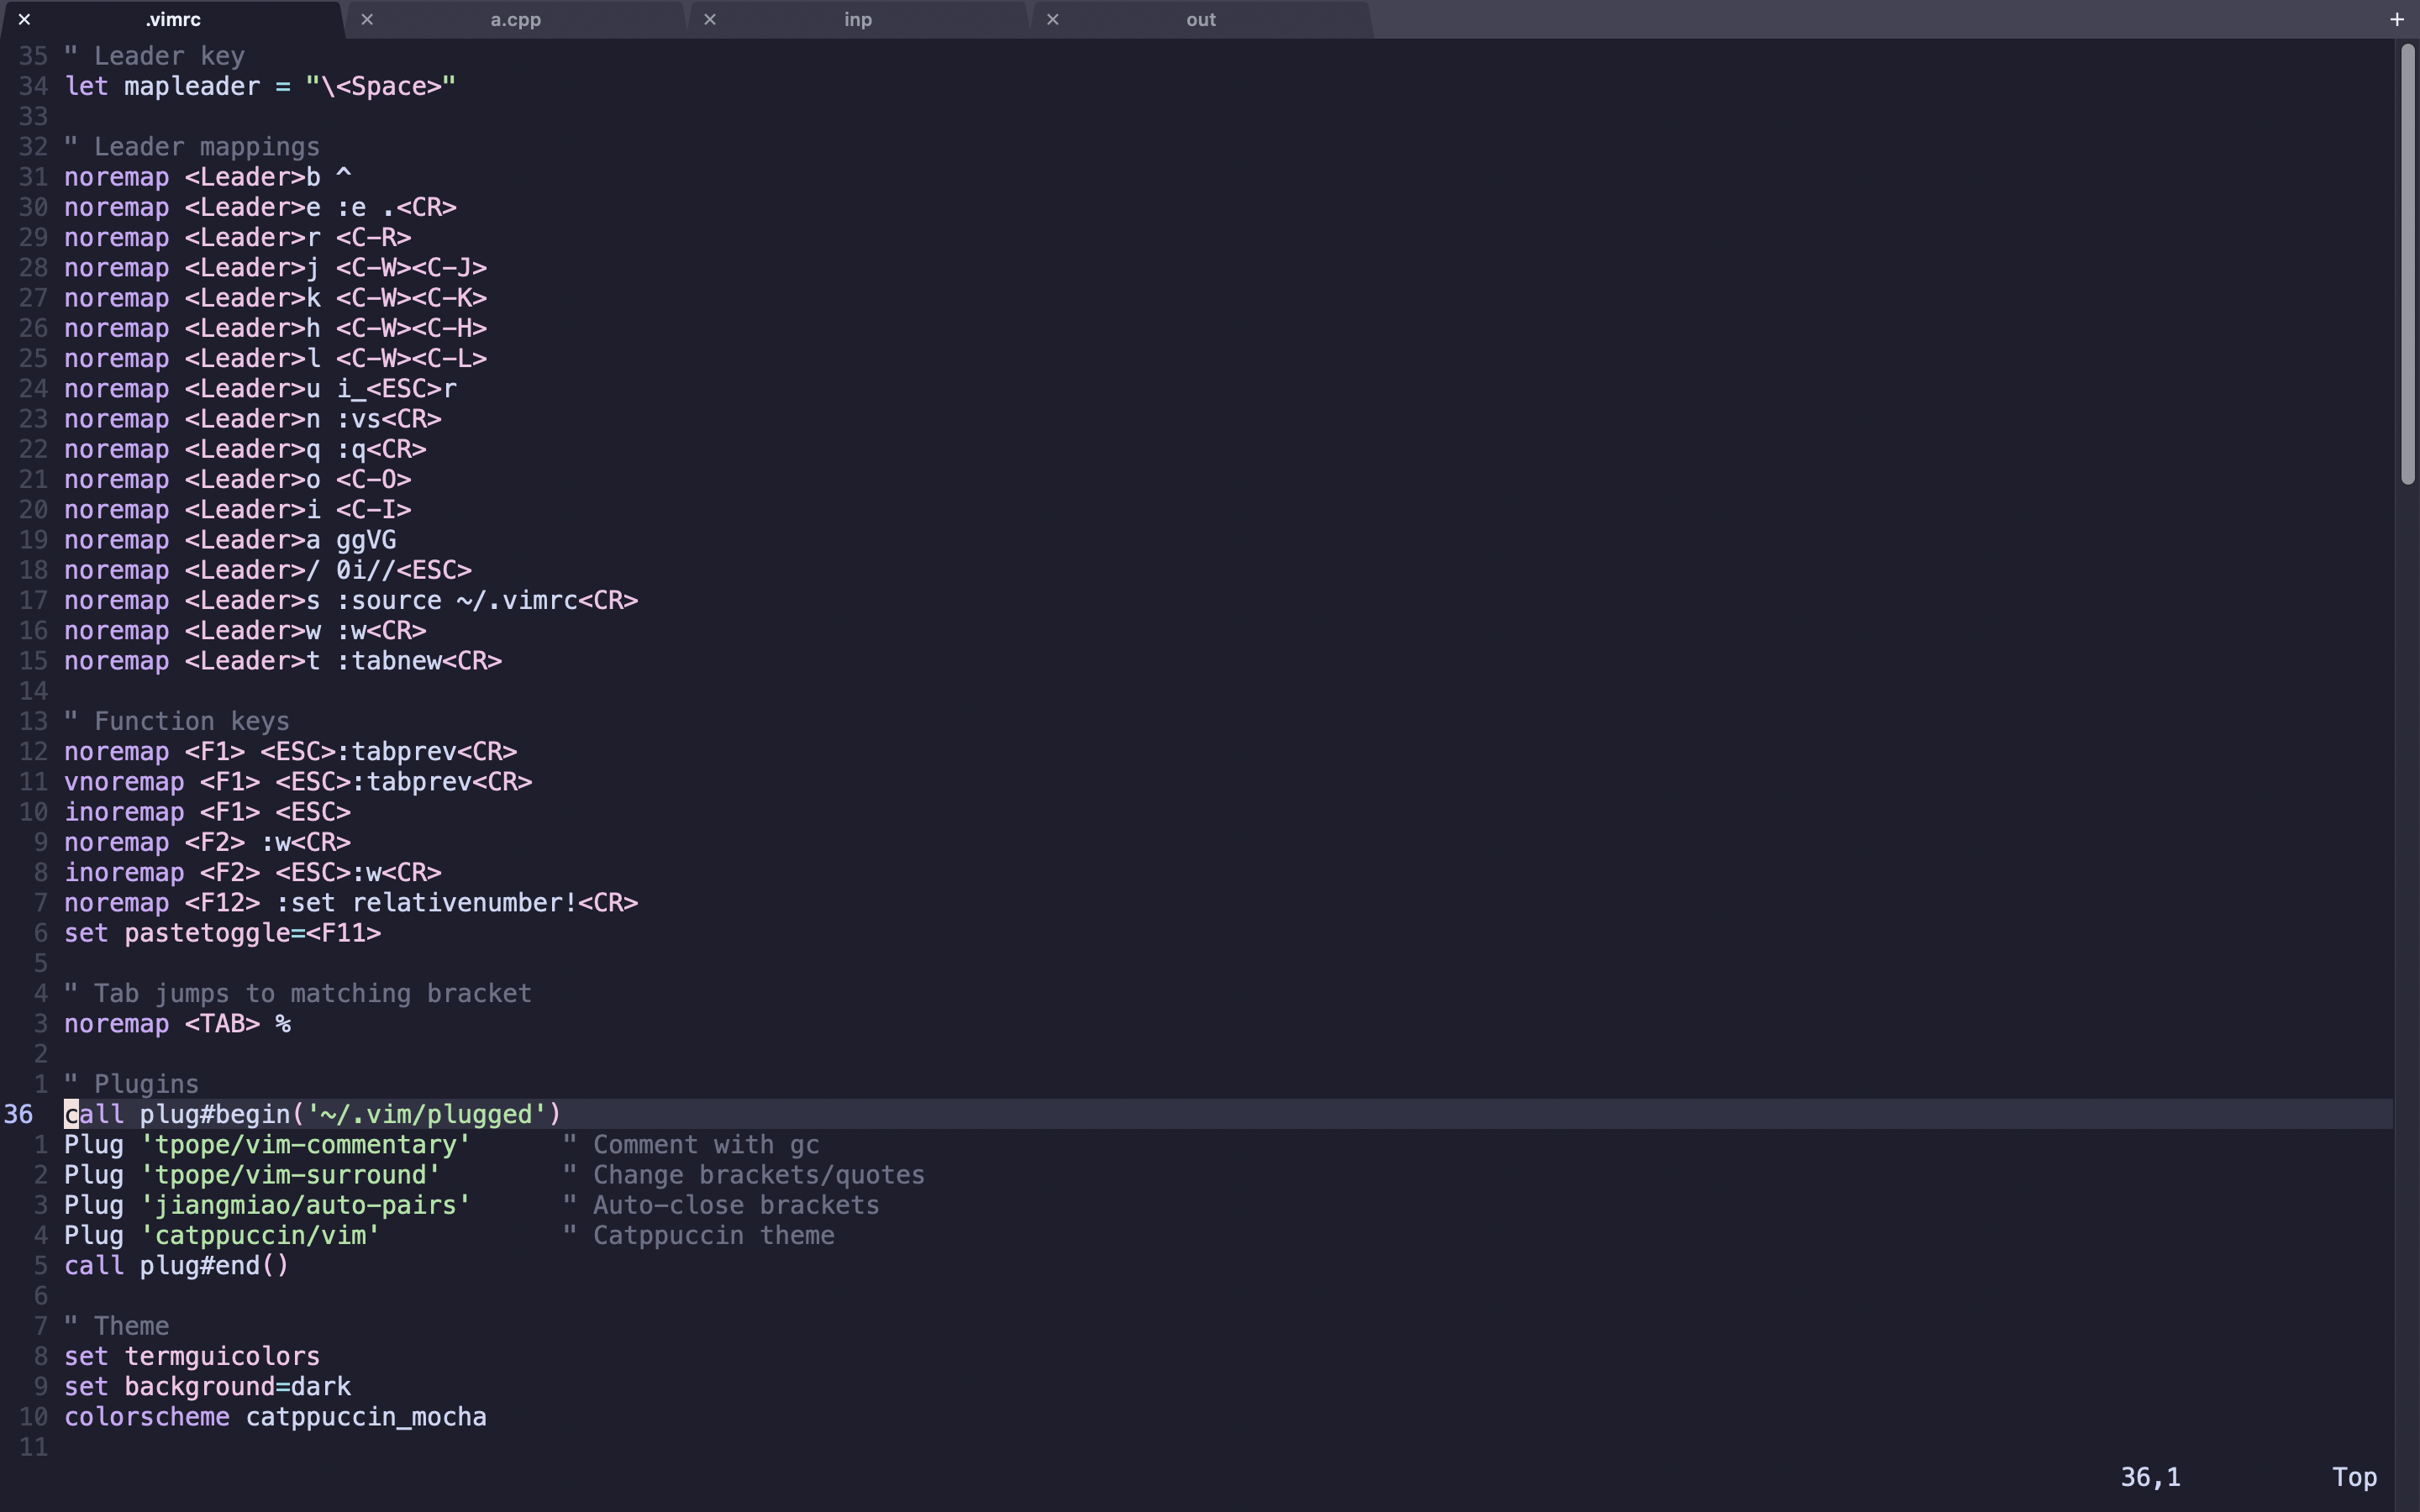Click the <Leader>j <C-W><C-J> line
Image resolution: width=2420 pixels, height=1512 pixels.
coord(276,268)
